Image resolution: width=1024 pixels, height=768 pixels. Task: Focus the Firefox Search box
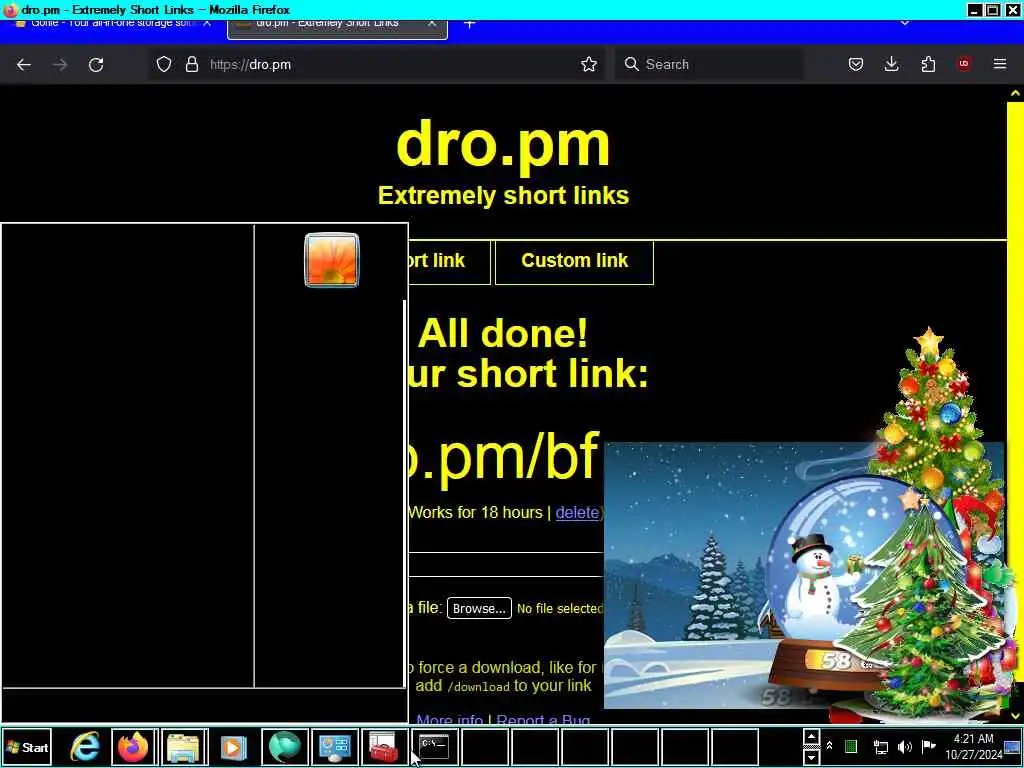(709, 64)
